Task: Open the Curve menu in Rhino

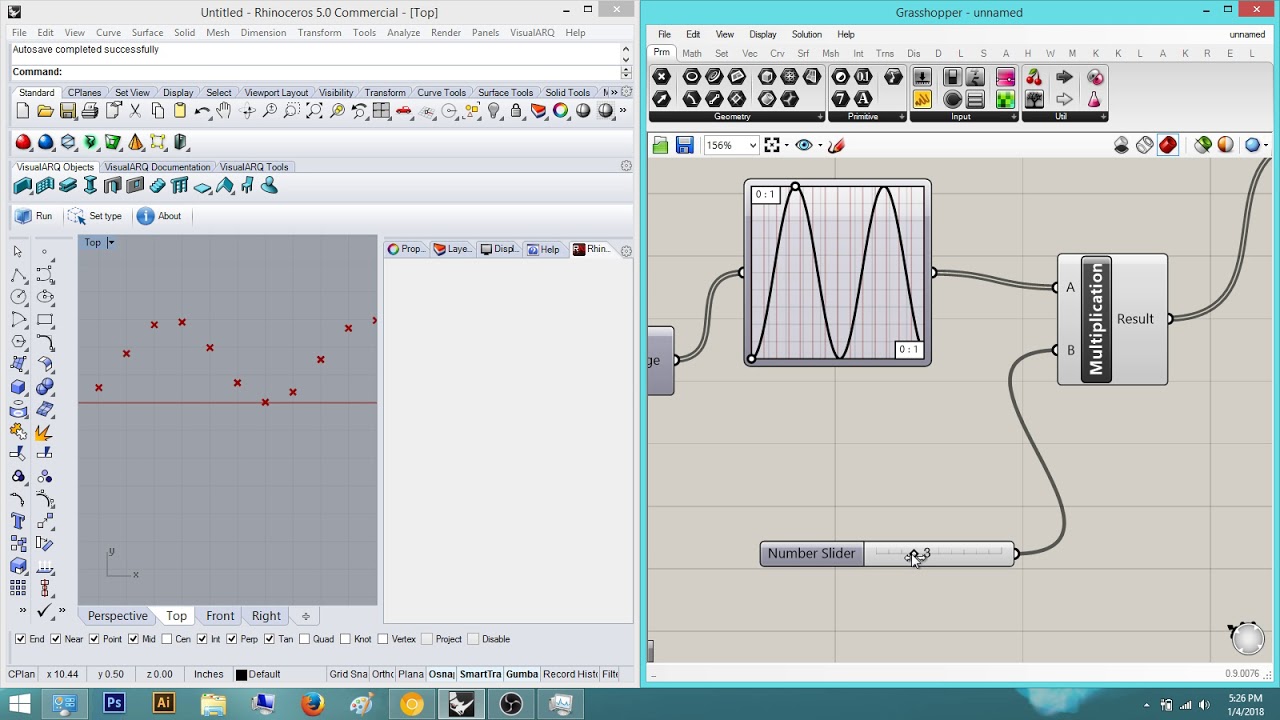Action: (108, 32)
